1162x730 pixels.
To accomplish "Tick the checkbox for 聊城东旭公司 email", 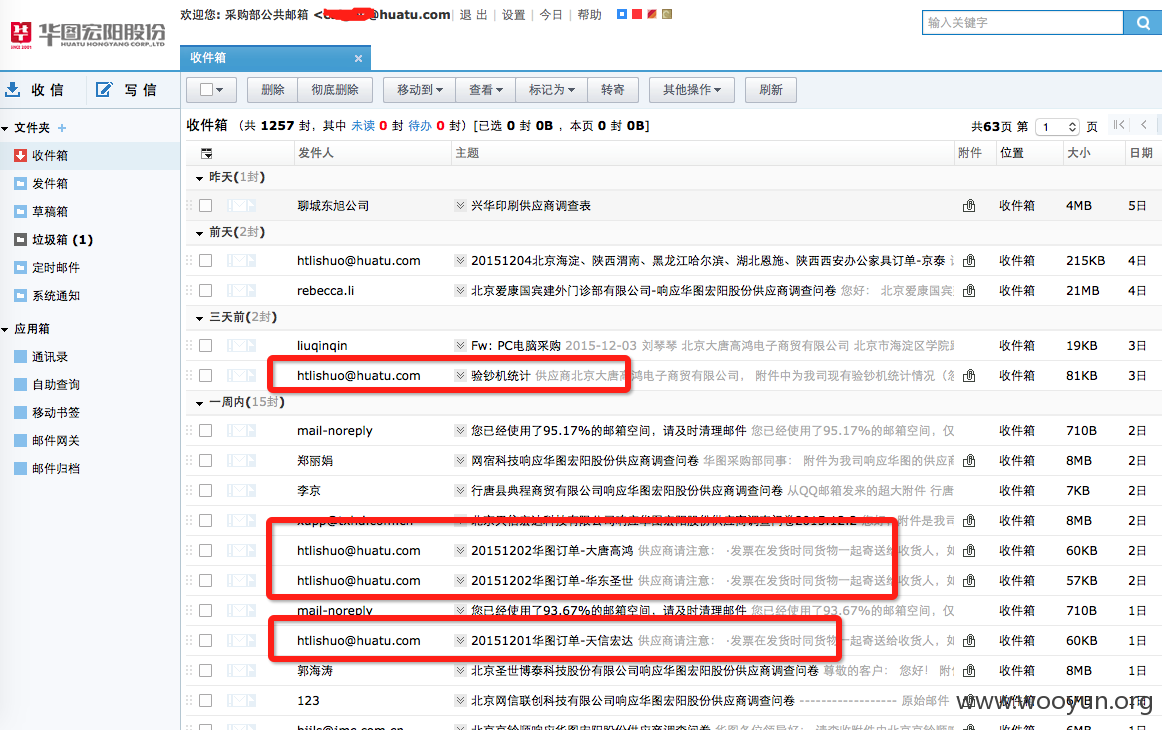I will point(206,206).
